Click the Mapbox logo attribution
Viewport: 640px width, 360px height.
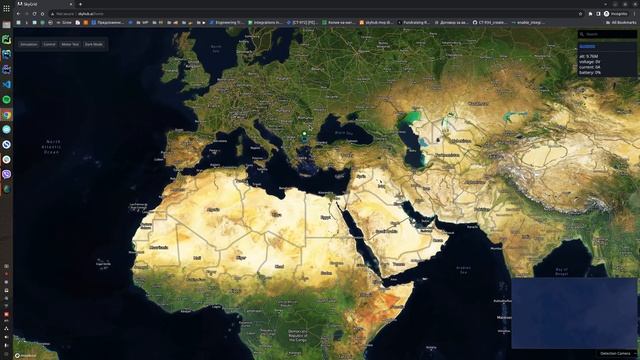click(x=26, y=356)
